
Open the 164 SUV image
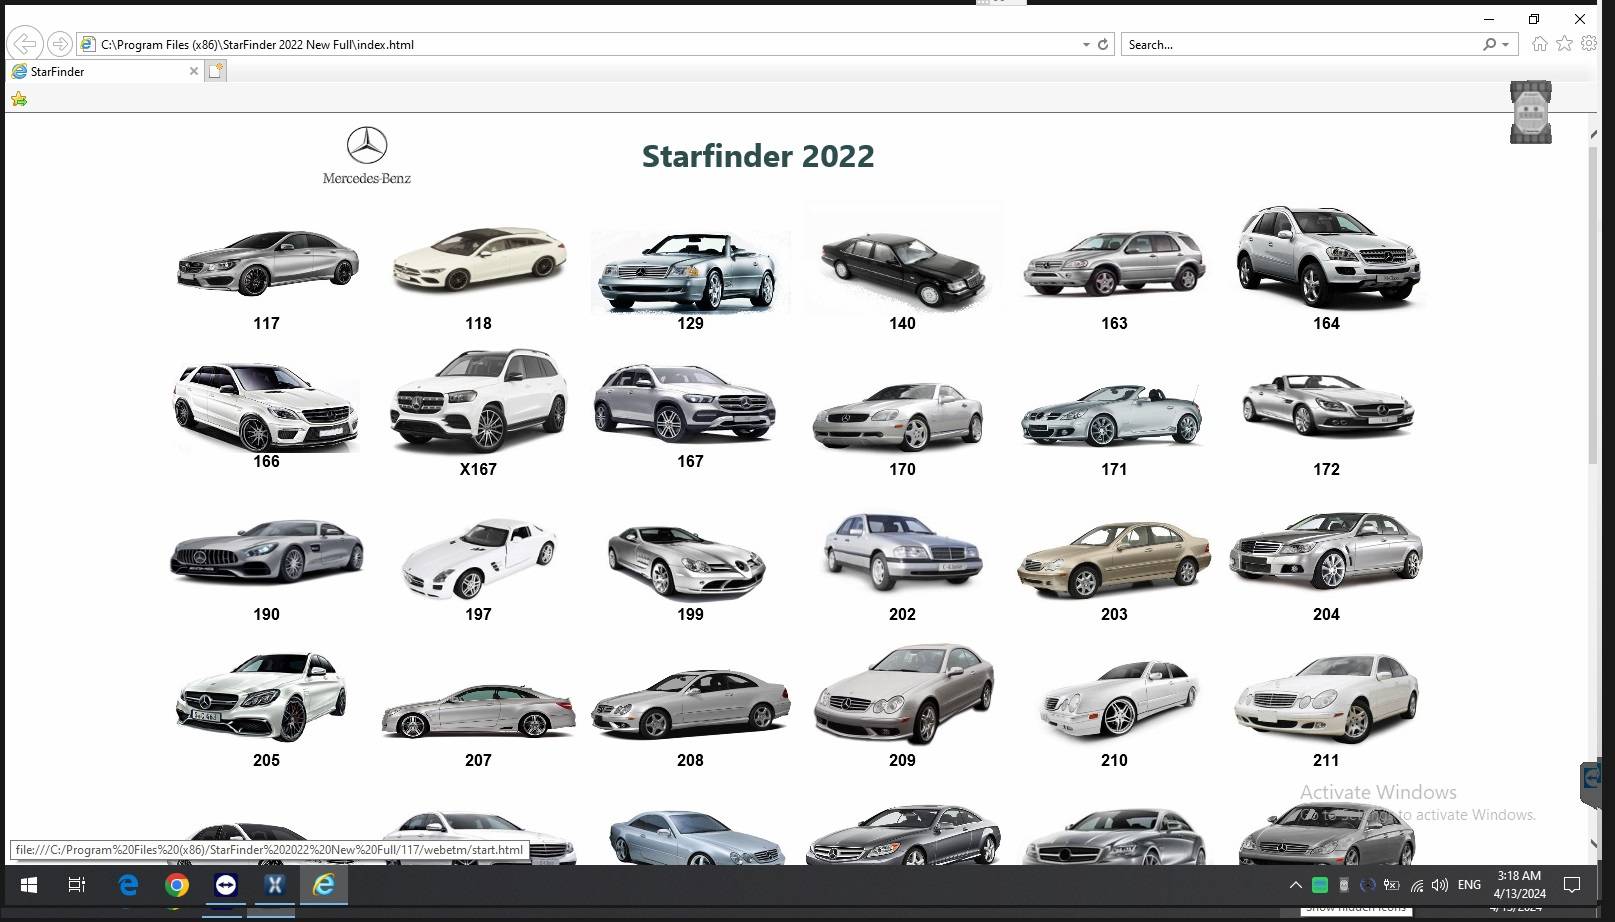coord(1327,257)
